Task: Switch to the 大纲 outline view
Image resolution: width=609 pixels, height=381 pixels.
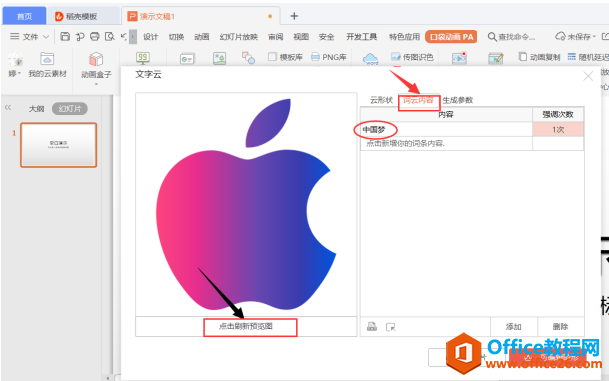Action: [37, 109]
